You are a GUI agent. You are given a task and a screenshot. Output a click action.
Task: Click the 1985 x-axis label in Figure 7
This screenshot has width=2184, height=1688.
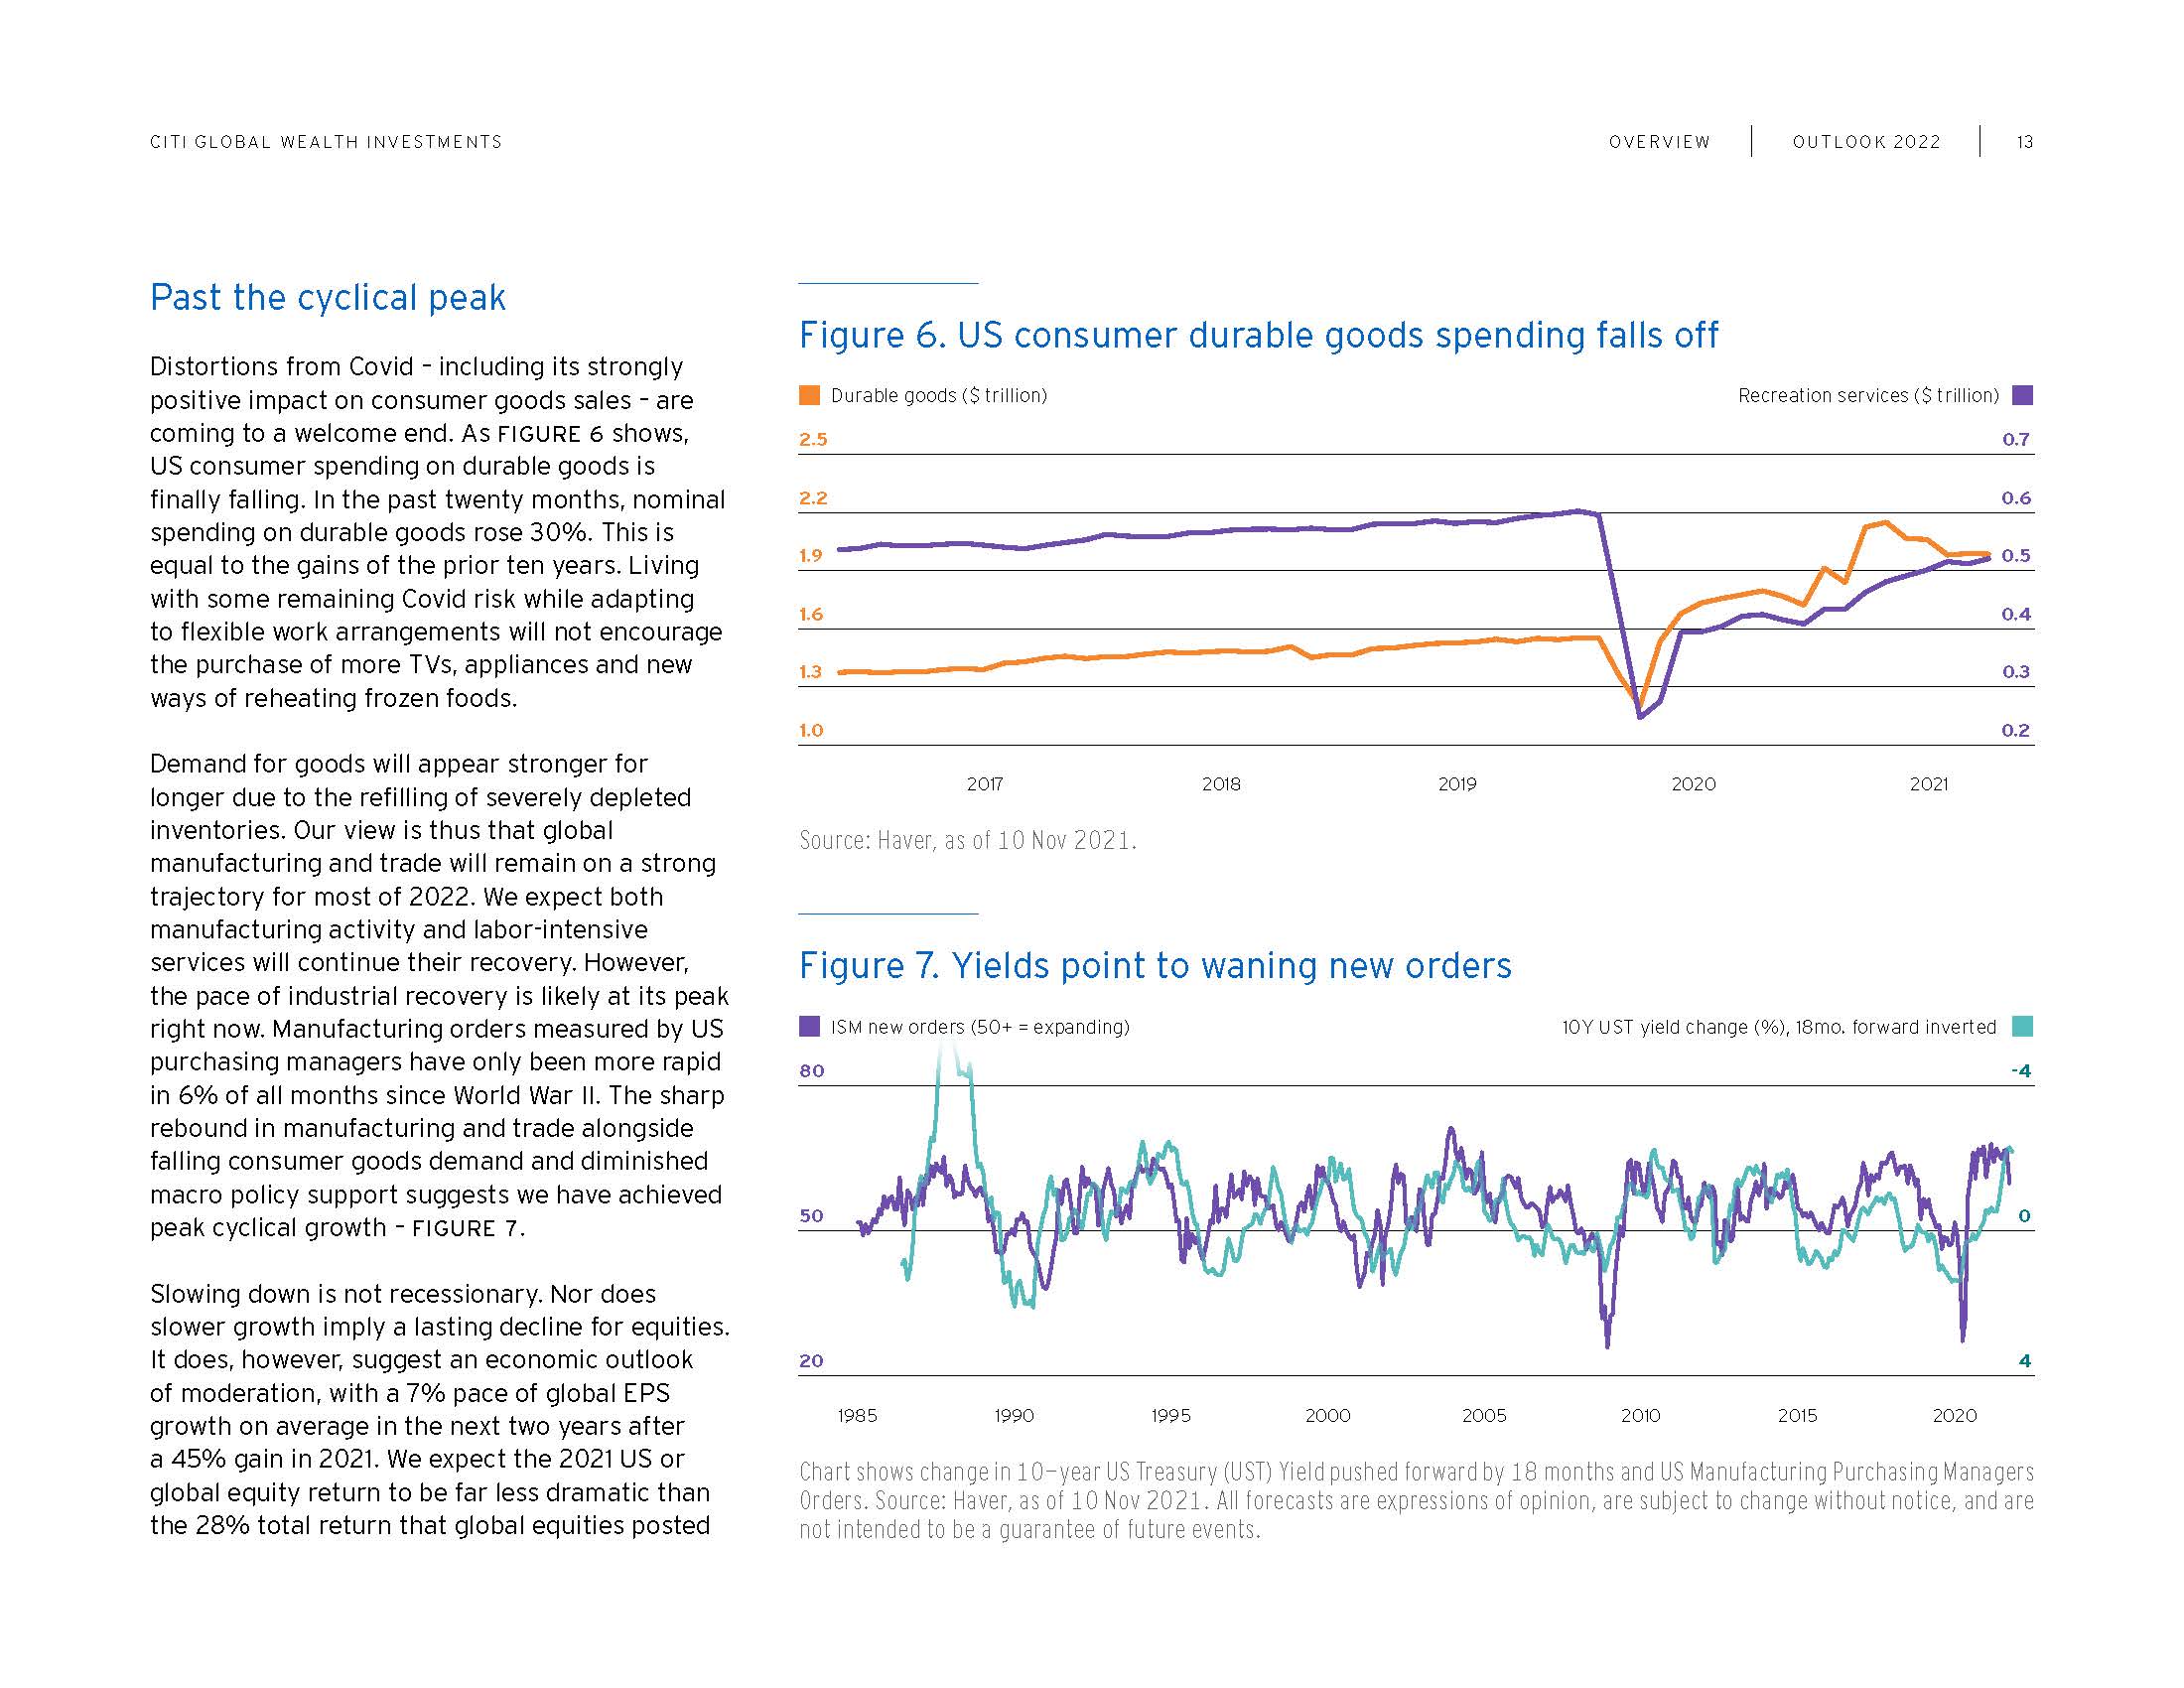pyautogui.click(x=857, y=1415)
